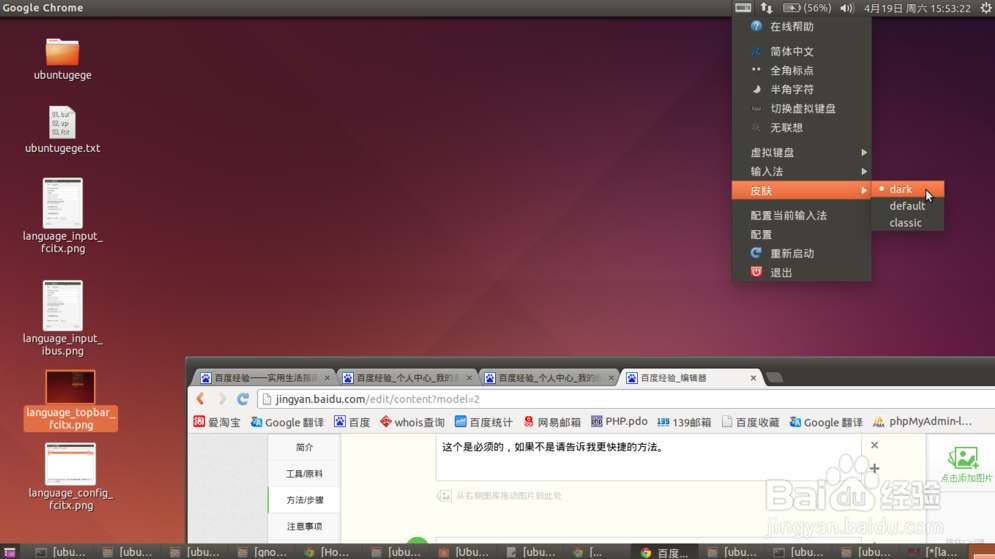Select the classic skin option
995x559 pixels.
tap(907, 223)
